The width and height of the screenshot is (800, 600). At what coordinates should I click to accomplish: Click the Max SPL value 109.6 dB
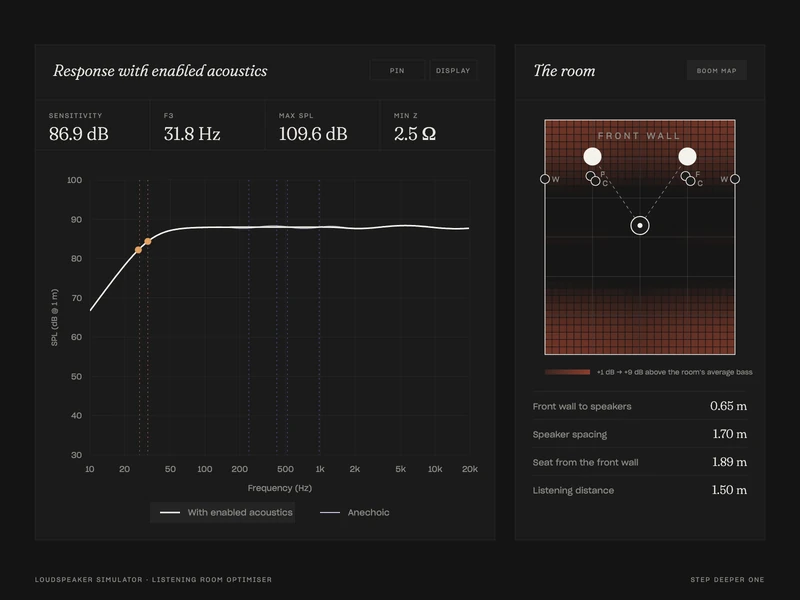click(x=313, y=134)
